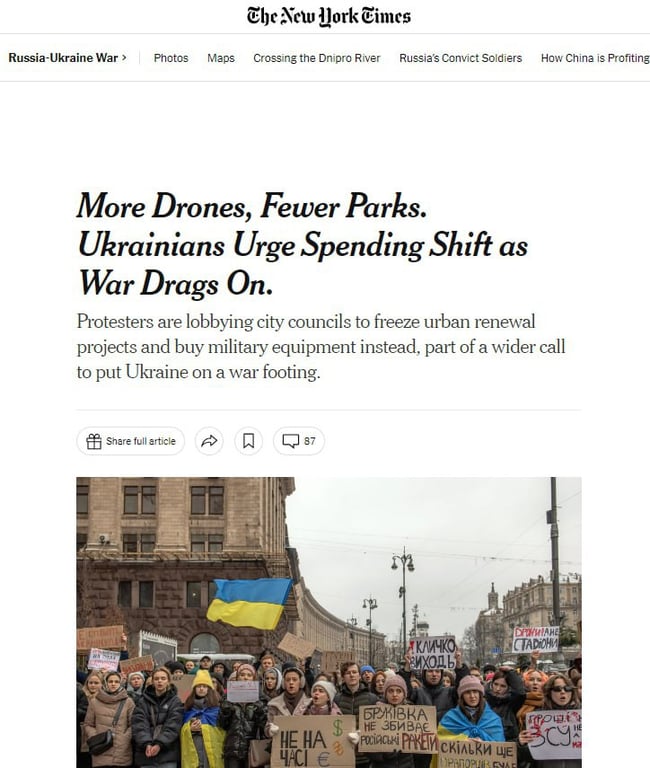Click the cardboard sign with dollar symbol
Viewport: 650px width, 768px height.
click(313, 742)
